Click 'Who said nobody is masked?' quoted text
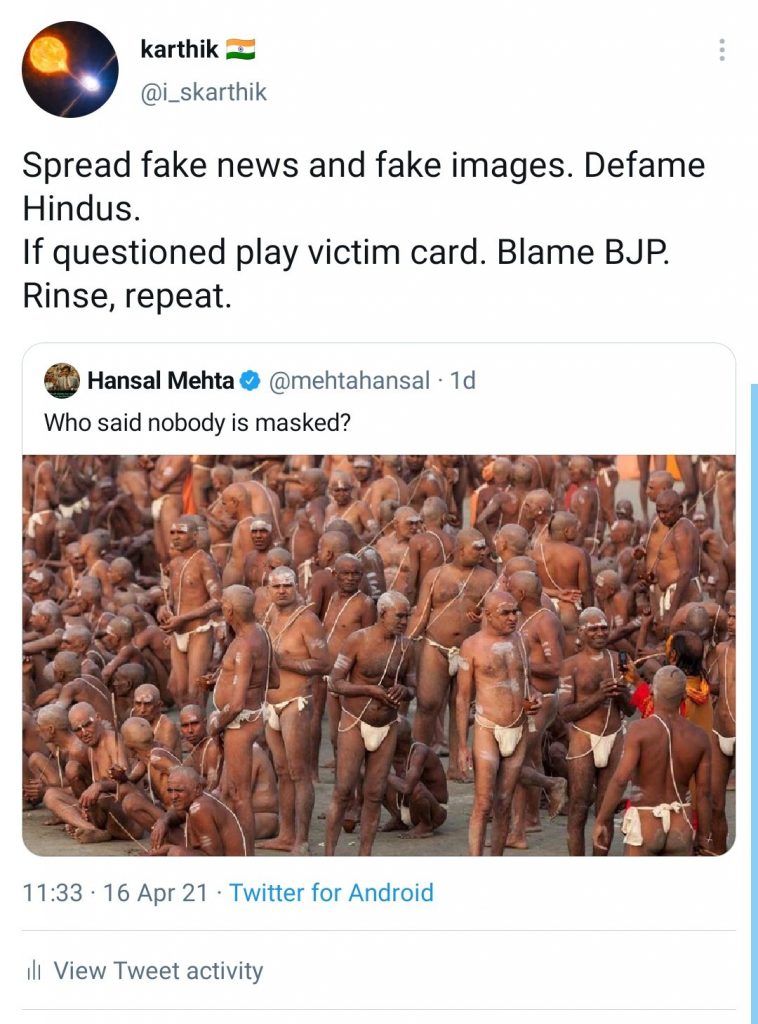The height and width of the screenshot is (1024, 758). click(x=197, y=422)
